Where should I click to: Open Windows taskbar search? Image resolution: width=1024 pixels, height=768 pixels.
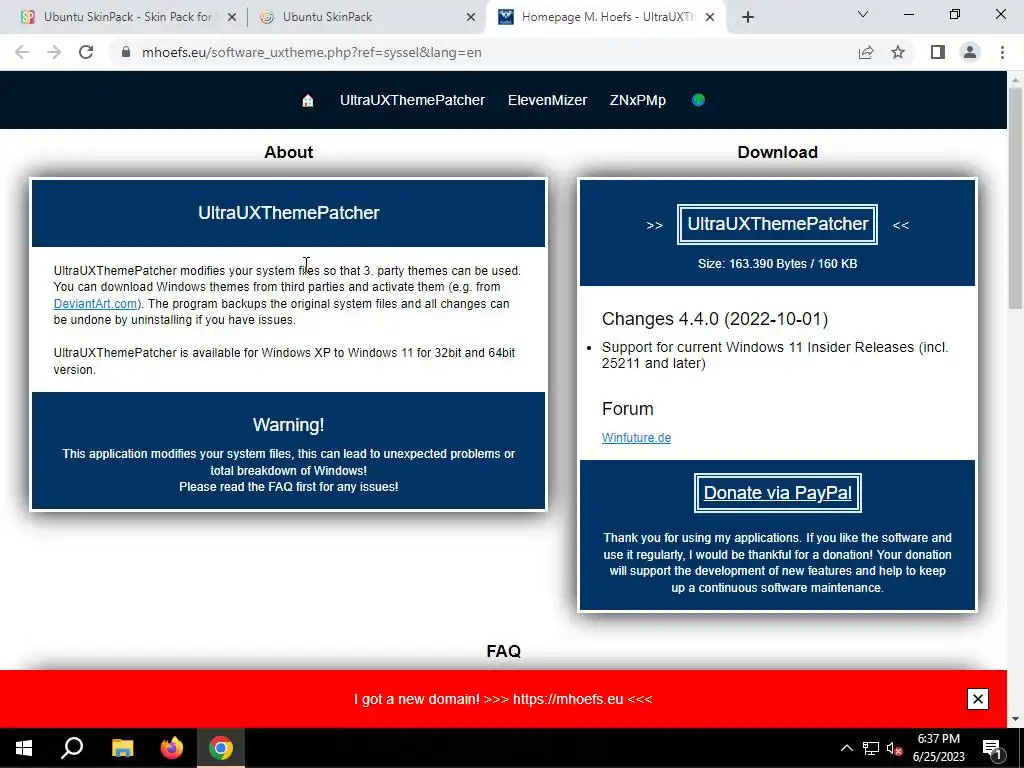coord(72,748)
